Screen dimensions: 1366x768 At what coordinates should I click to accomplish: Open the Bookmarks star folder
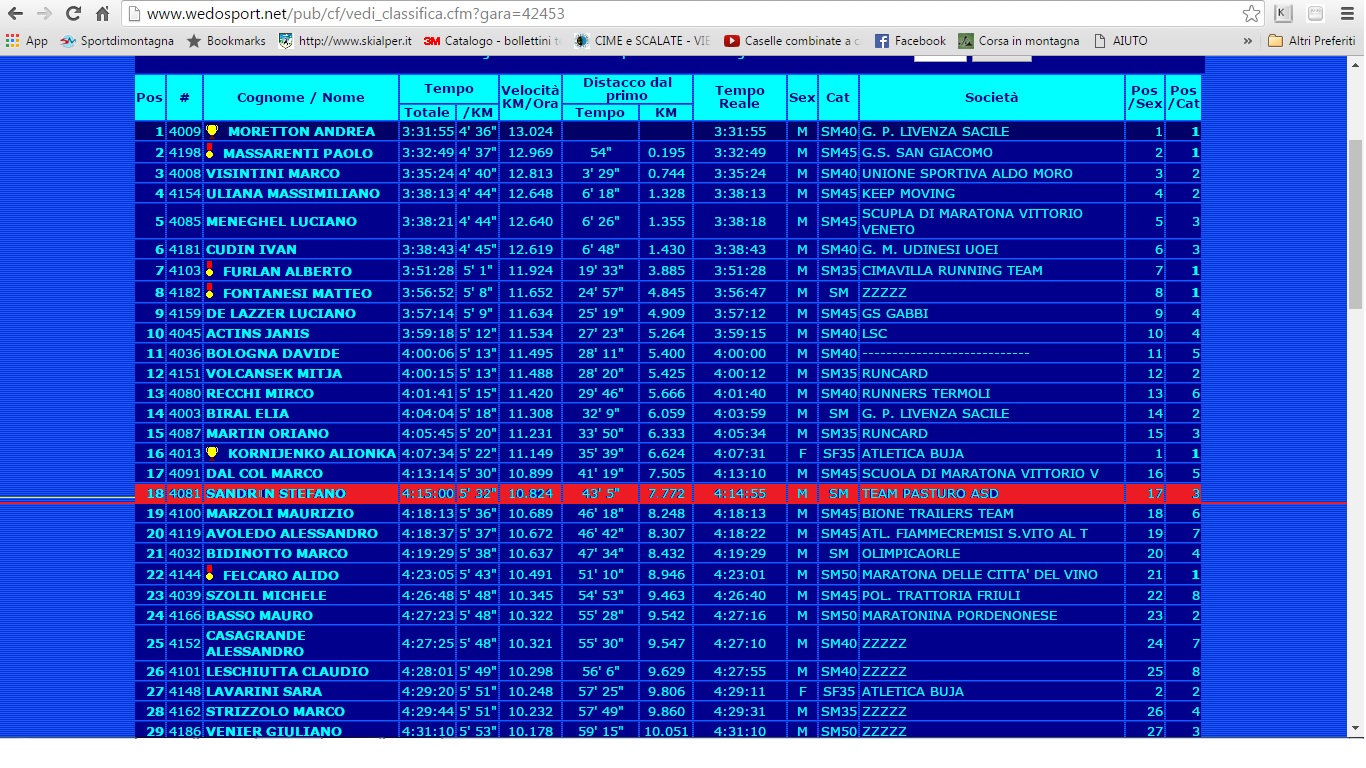pyautogui.click(x=226, y=41)
